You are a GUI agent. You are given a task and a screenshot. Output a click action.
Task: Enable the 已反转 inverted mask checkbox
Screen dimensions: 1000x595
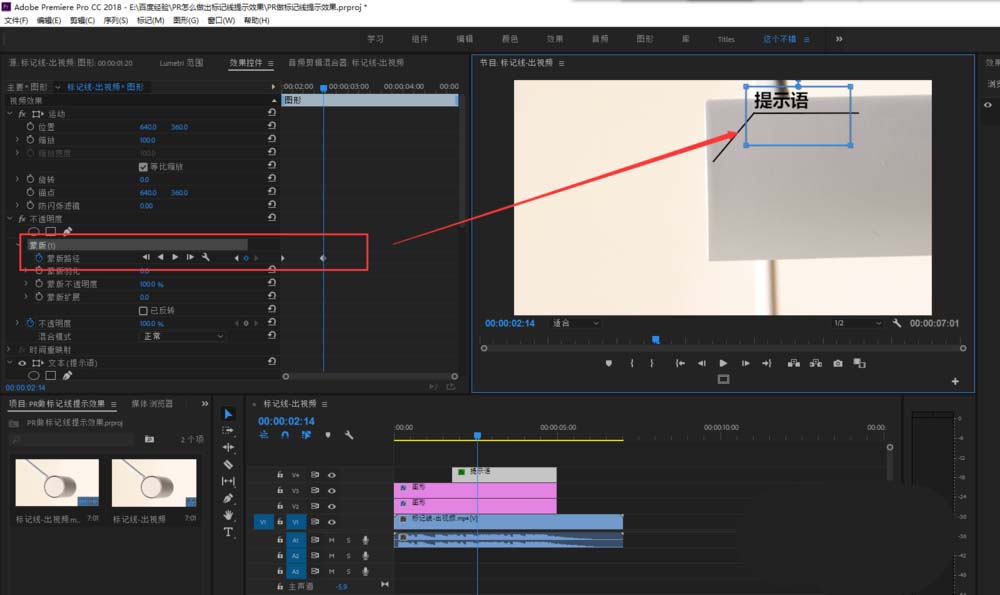[143, 310]
